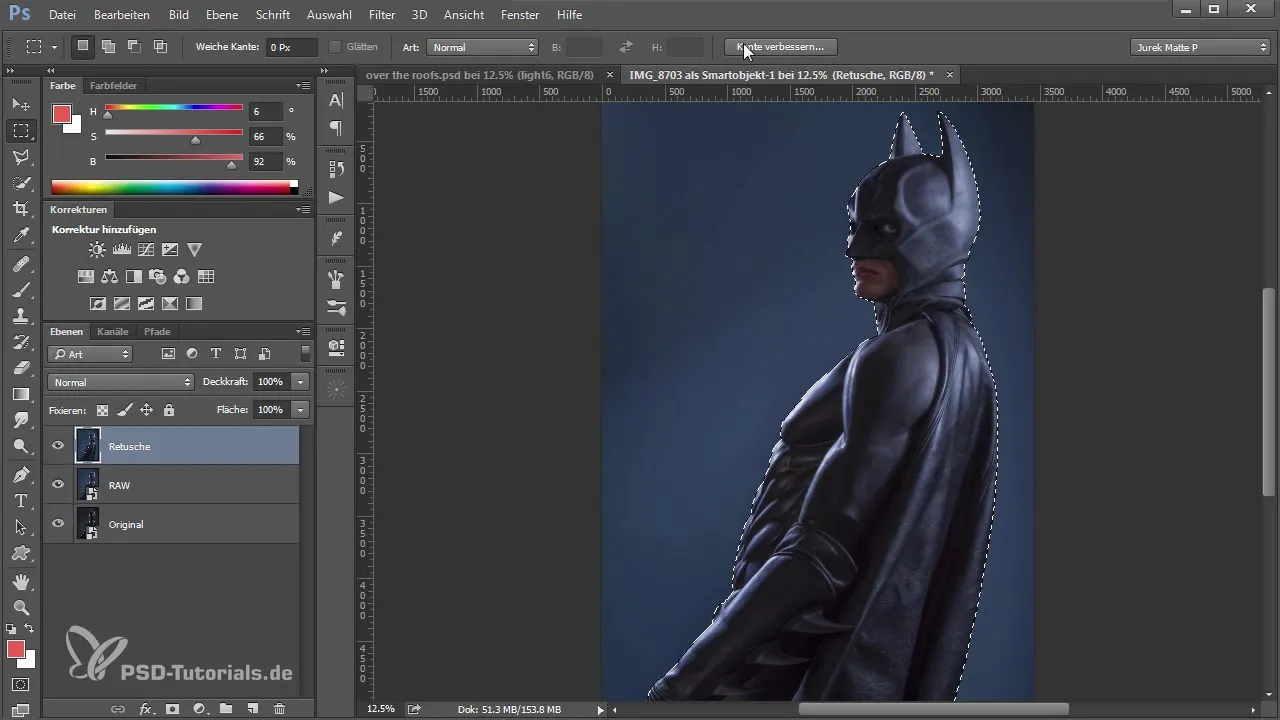Select the Move tool

point(21,104)
